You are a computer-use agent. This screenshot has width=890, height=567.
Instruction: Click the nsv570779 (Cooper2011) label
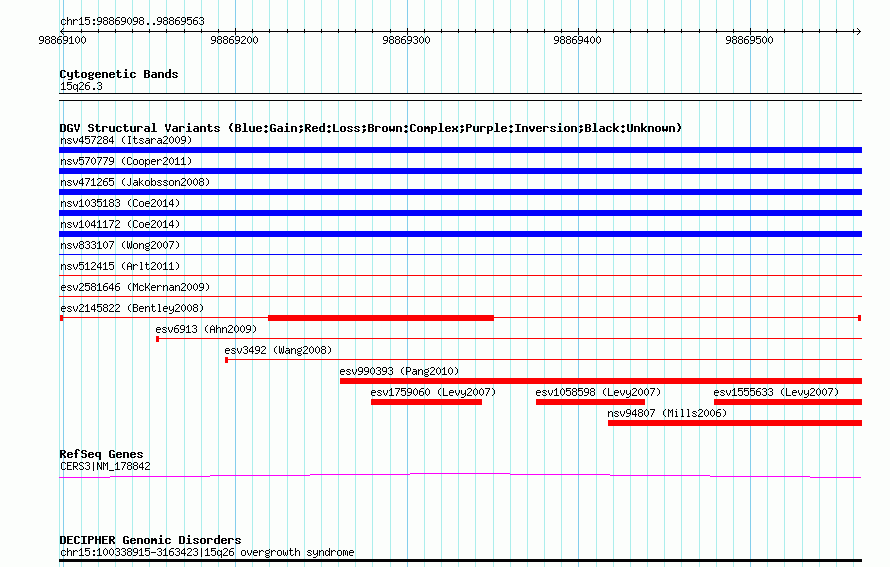pos(126,161)
